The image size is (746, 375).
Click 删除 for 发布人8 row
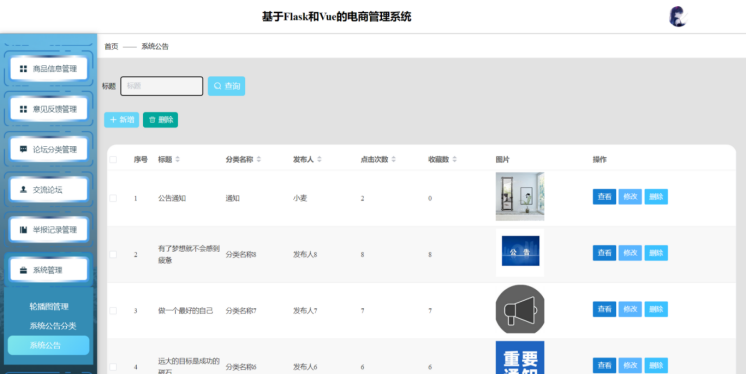point(656,253)
